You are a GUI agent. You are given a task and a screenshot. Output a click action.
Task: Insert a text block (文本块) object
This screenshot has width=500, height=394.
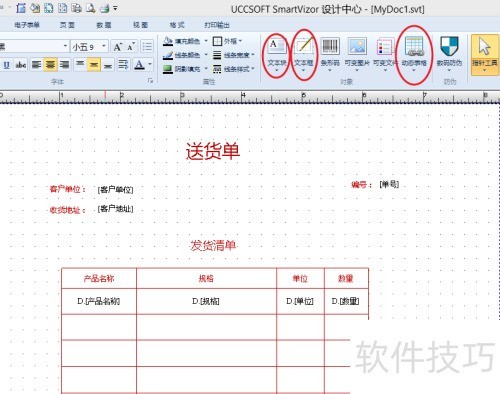coord(276,53)
